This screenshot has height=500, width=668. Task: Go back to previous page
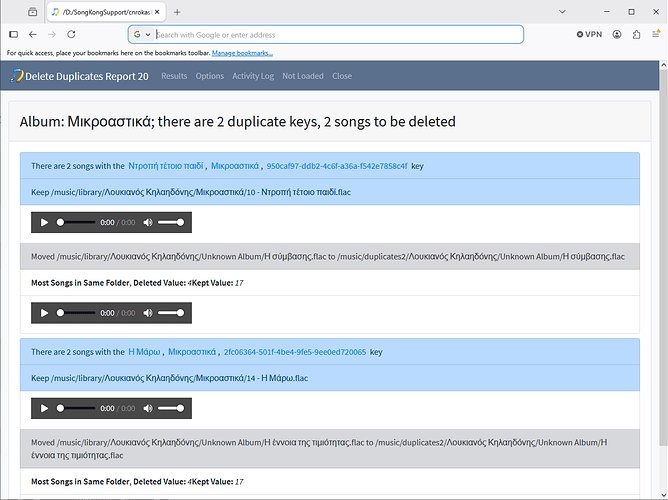33,34
